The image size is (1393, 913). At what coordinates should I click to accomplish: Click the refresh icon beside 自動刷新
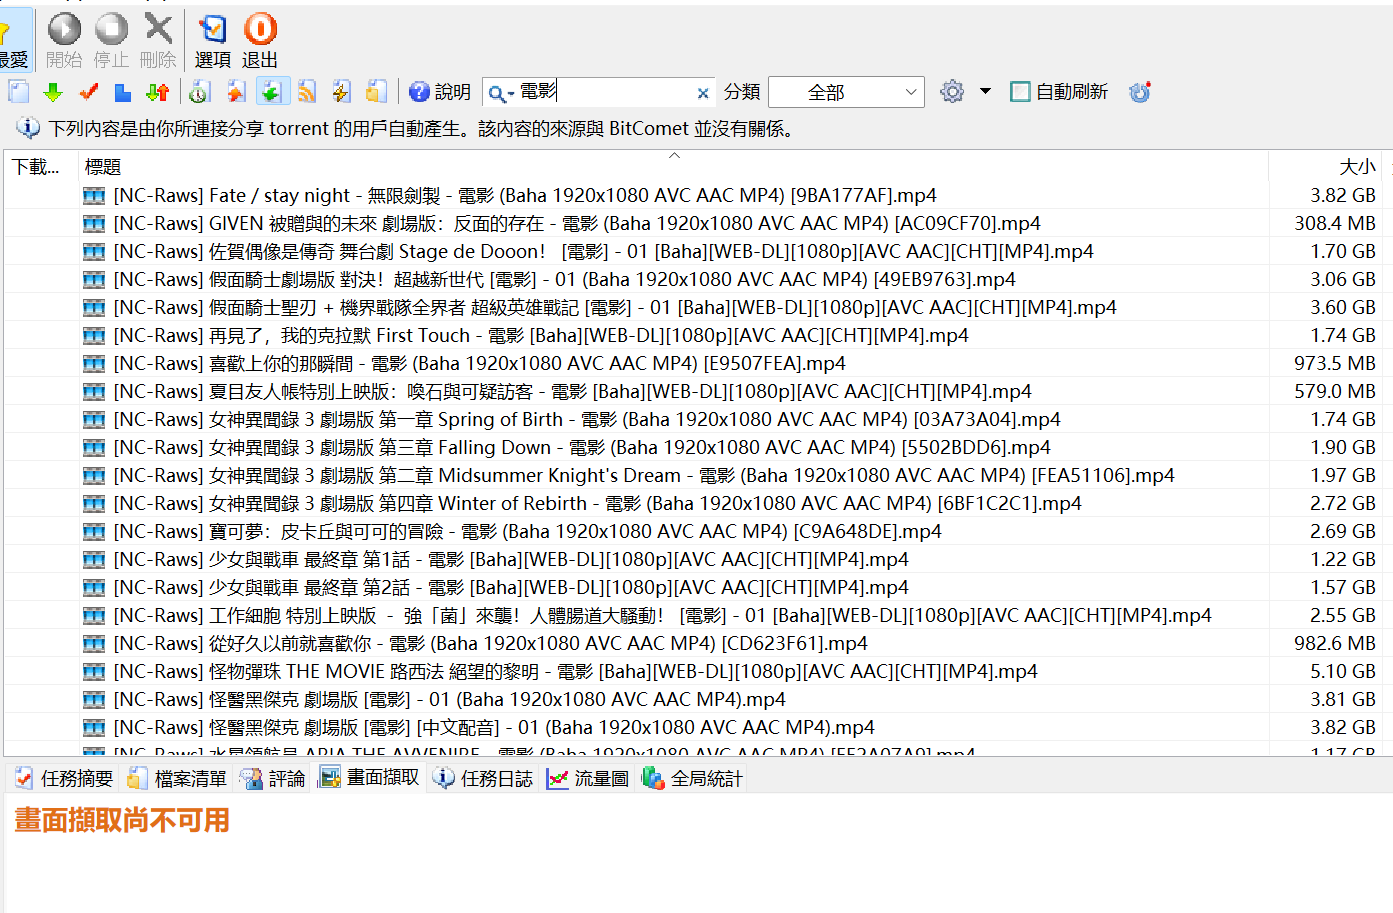tap(1139, 92)
